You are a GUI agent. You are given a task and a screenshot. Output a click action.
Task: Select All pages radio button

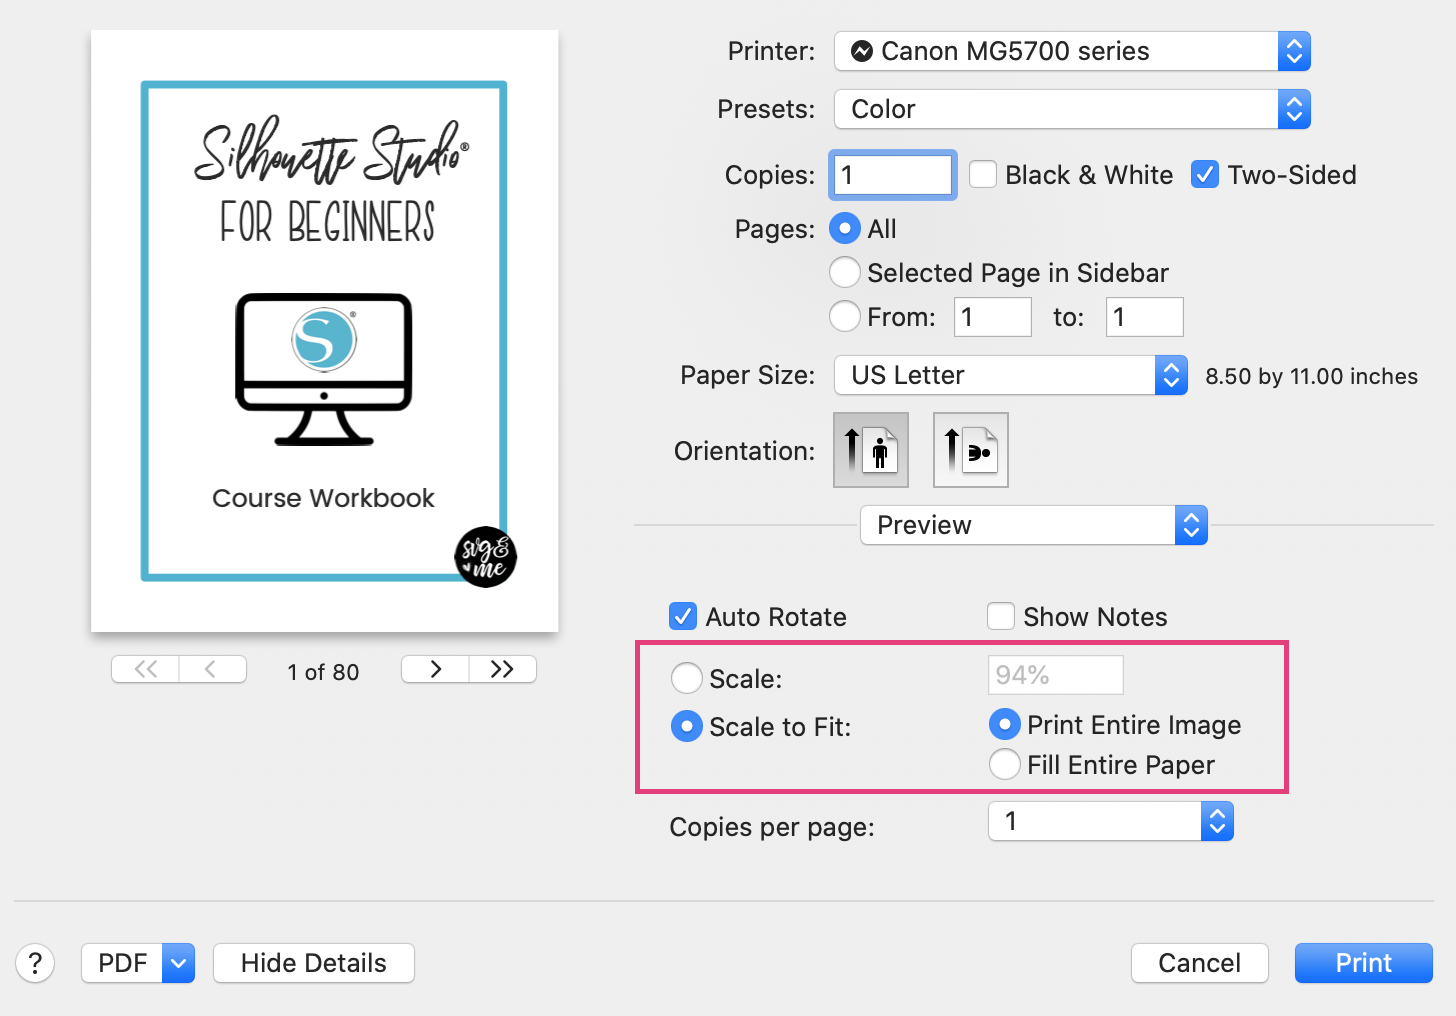click(x=845, y=228)
